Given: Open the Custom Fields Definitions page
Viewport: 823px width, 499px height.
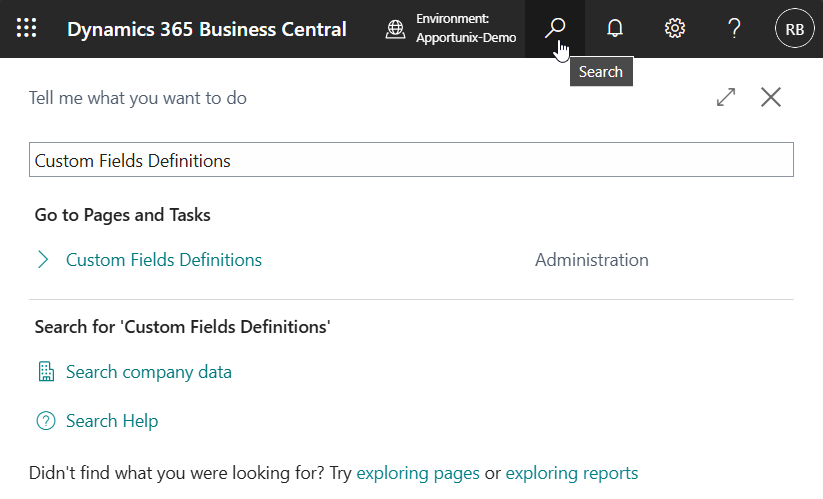Looking at the screenshot, I should (x=164, y=260).
